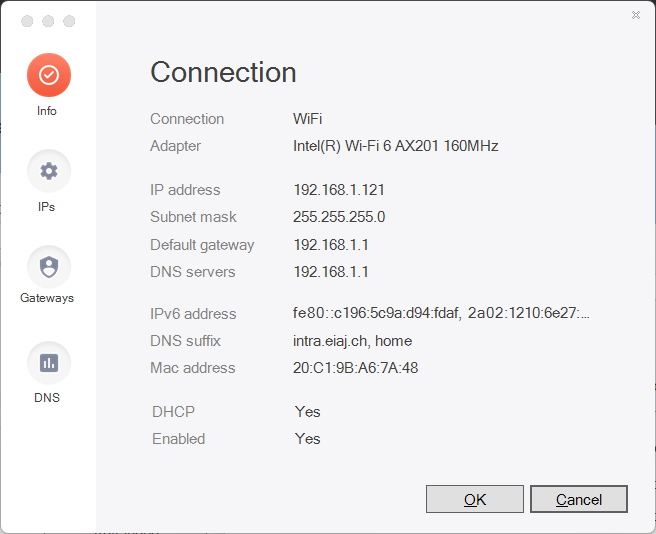Click the IP address value 192.168.1.121
The image size is (656, 534).
[x=339, y=190]
